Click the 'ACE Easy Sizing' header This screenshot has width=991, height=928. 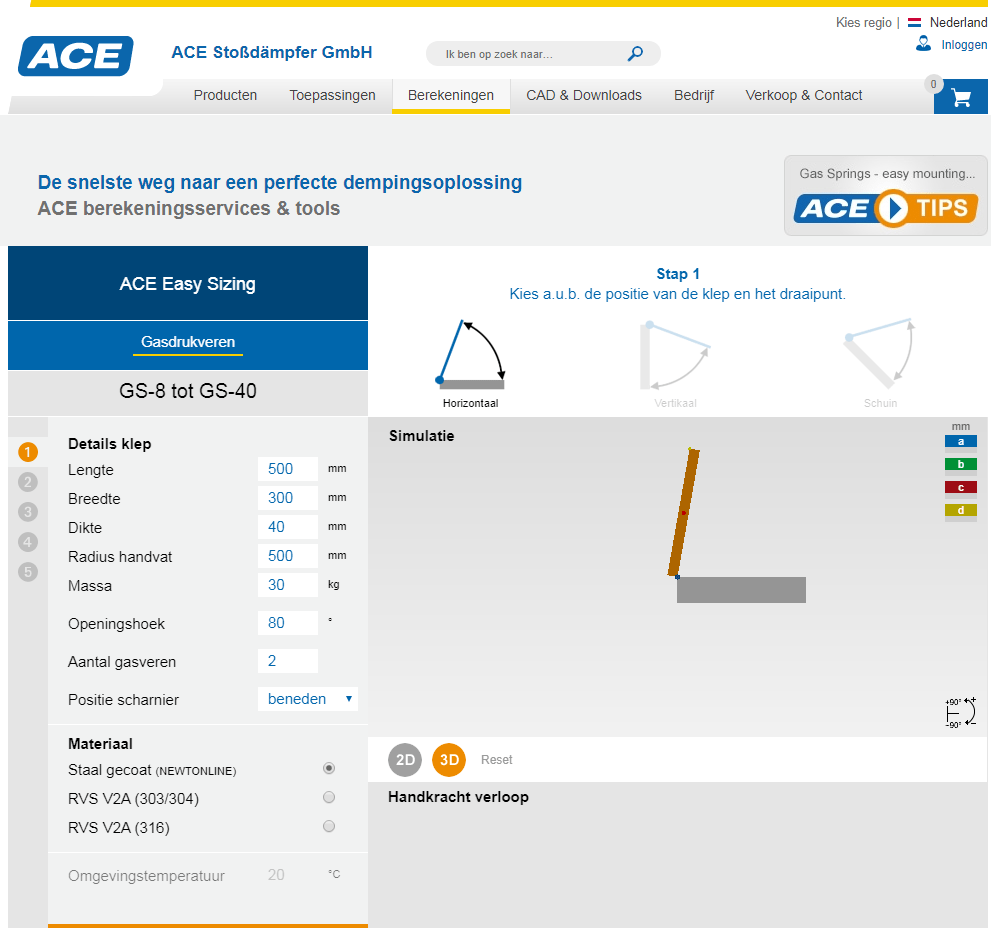[x=188, y=284]
